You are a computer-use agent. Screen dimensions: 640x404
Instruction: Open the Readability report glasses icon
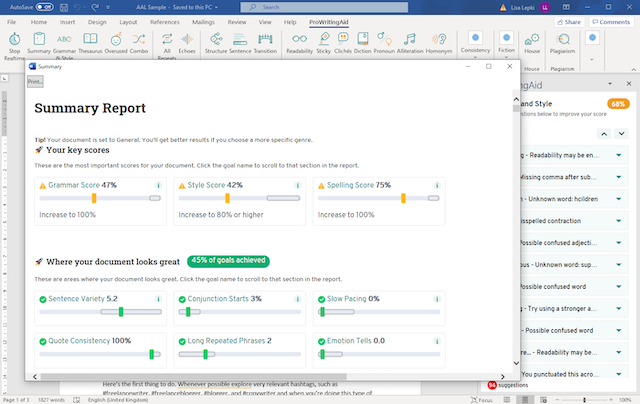(299, 39)
